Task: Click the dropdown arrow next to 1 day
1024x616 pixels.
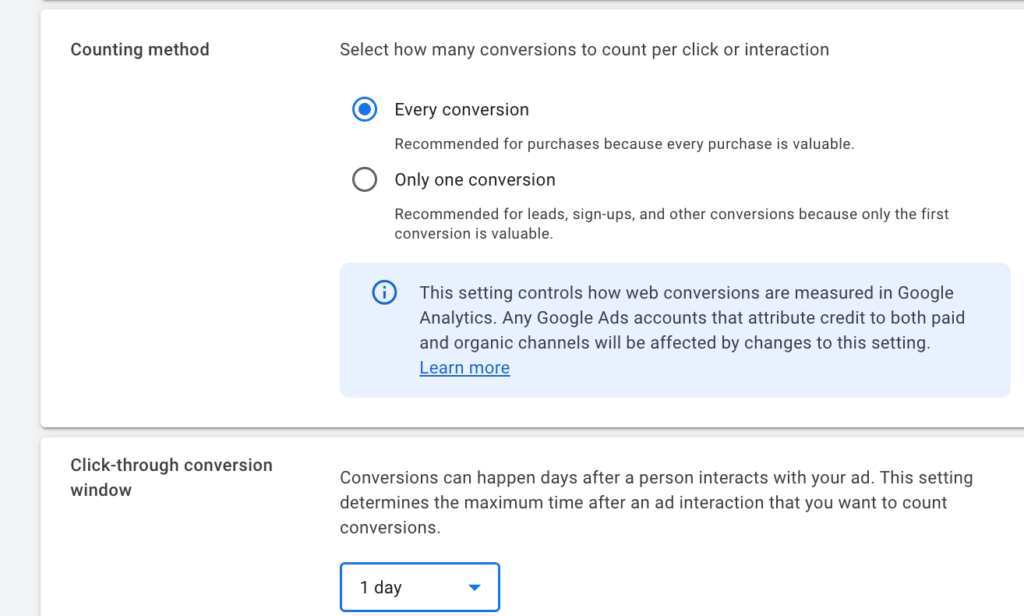Action: [x=474, y=587]
